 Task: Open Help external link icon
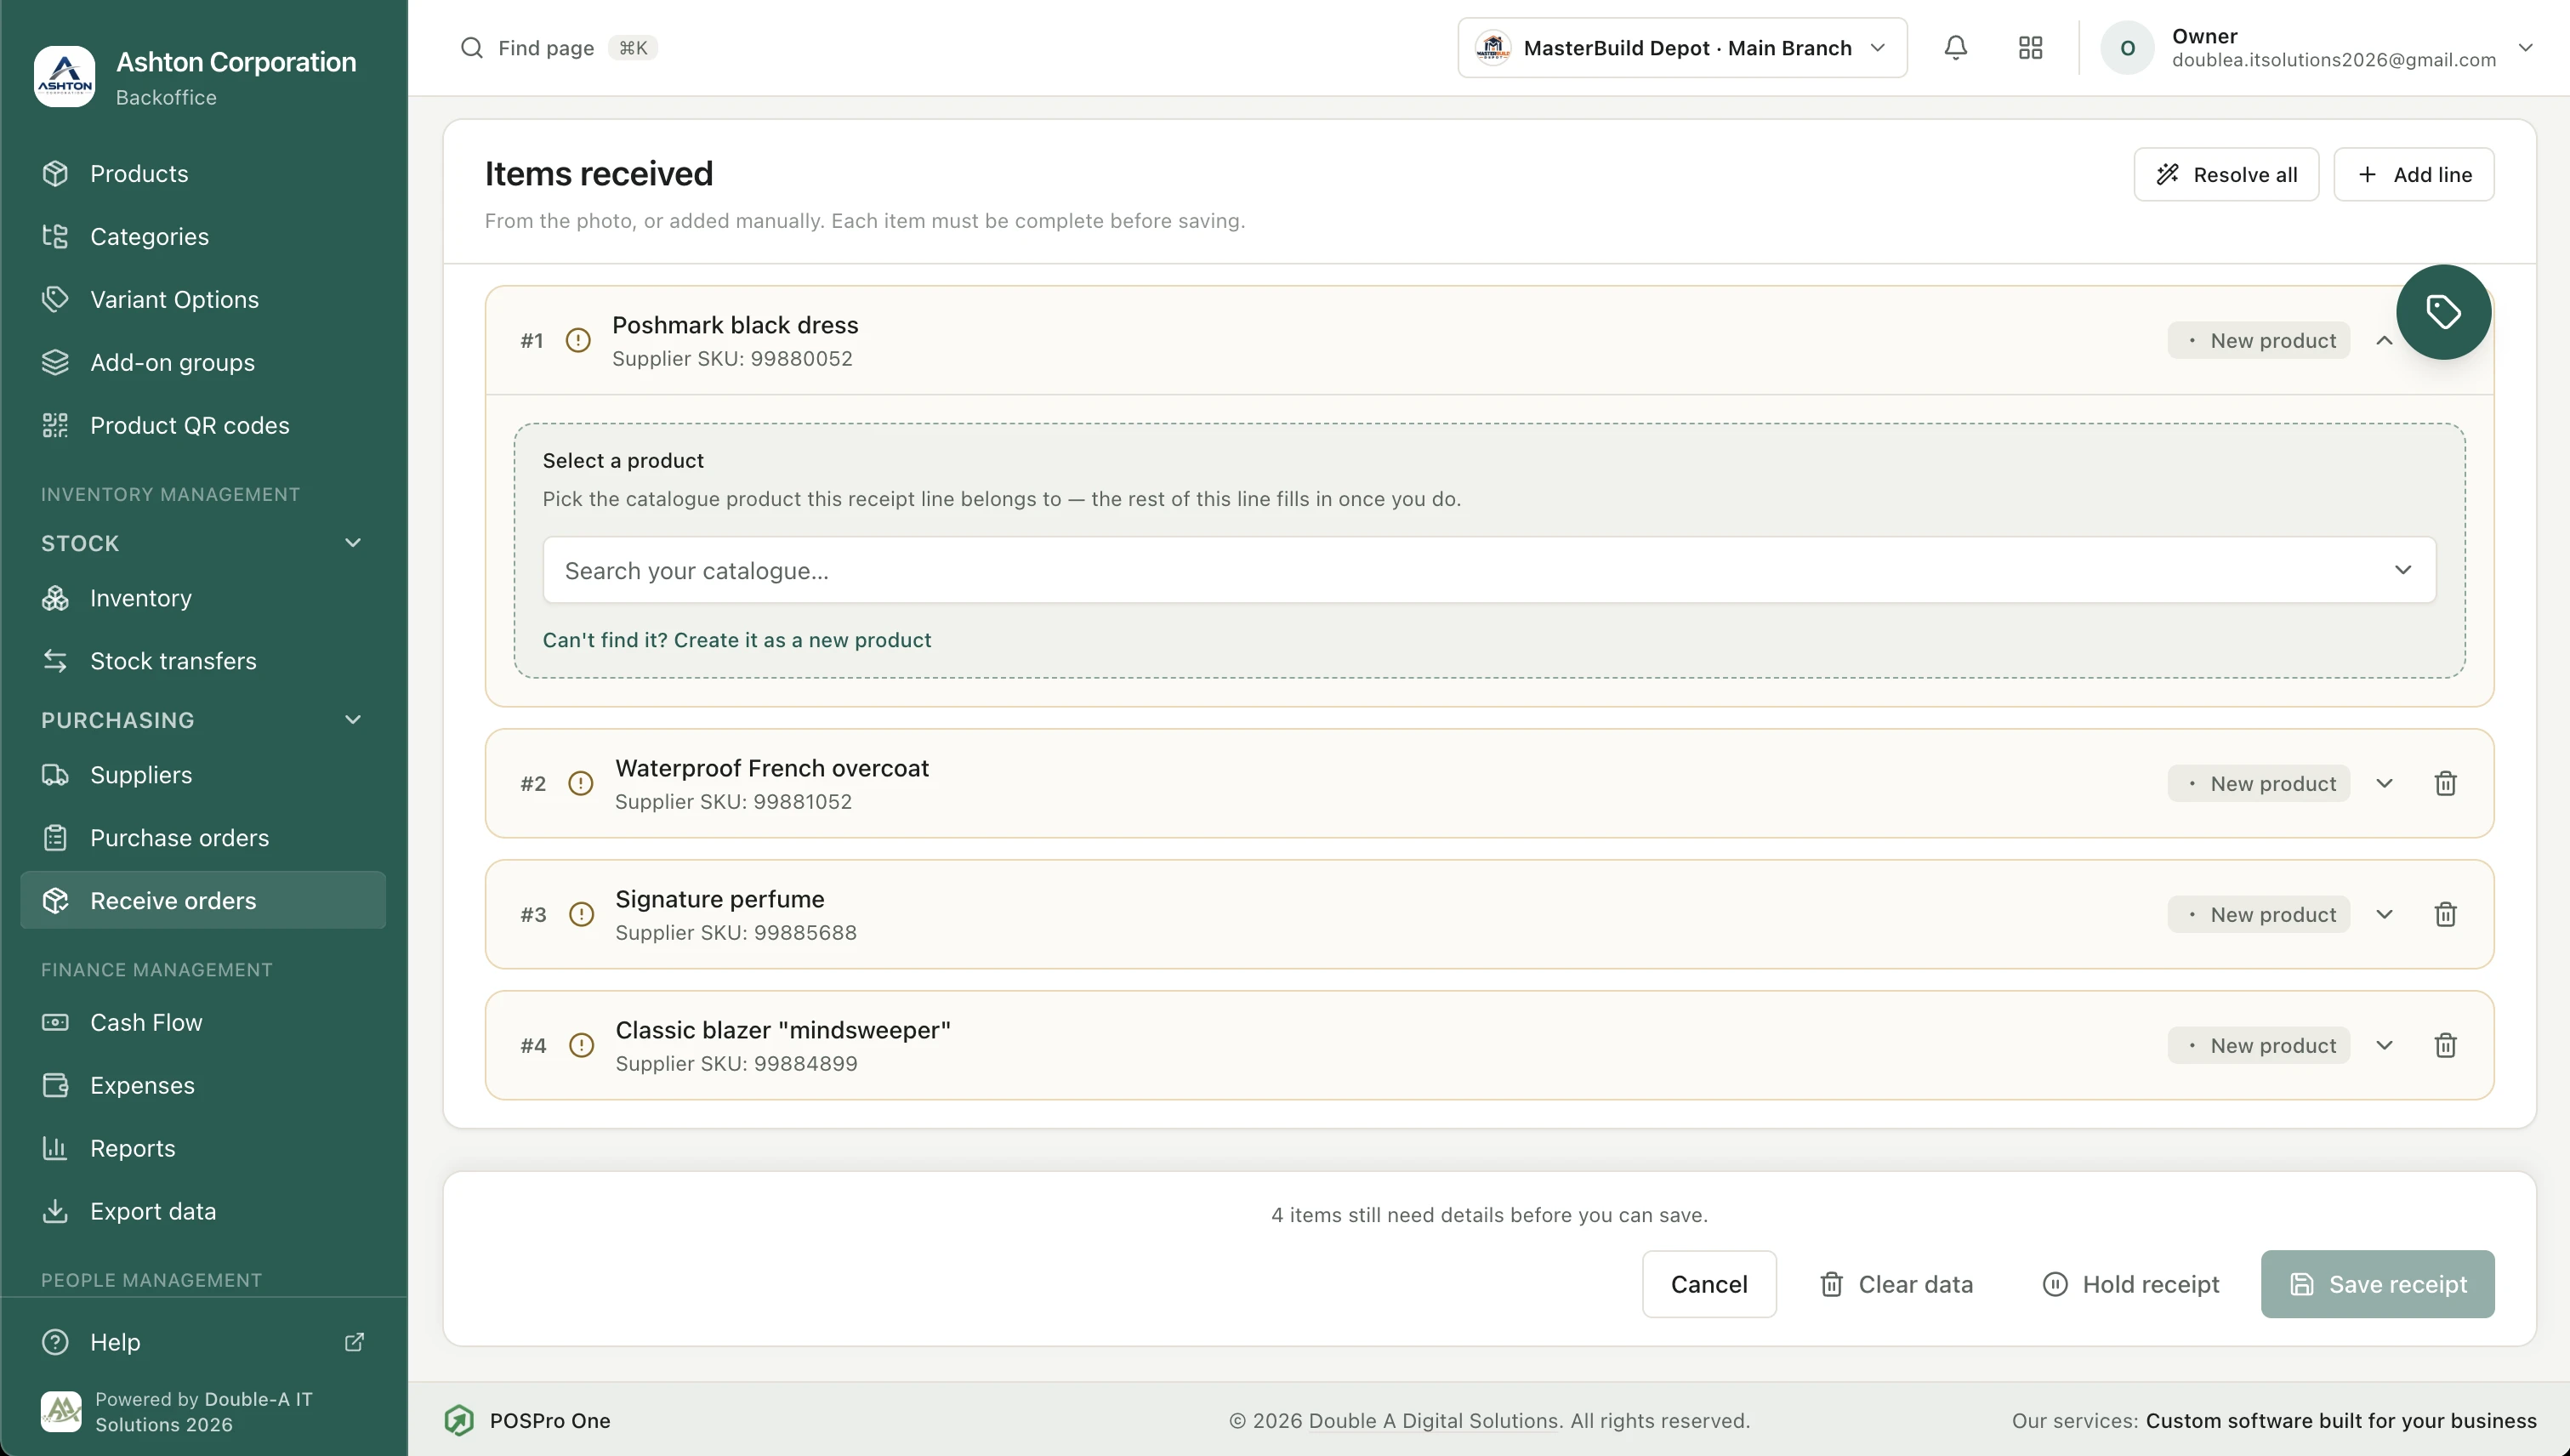pyautogui.click(x=354, y=1342)
